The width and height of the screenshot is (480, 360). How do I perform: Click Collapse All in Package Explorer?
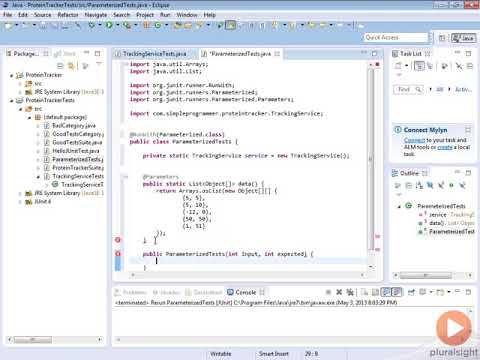point(60,66)
